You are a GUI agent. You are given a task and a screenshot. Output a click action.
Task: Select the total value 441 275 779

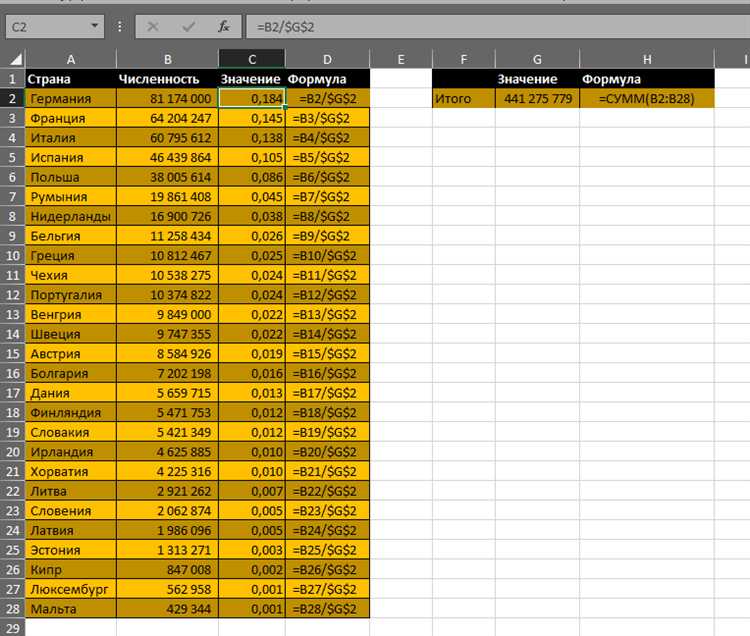tap(537, 99)
